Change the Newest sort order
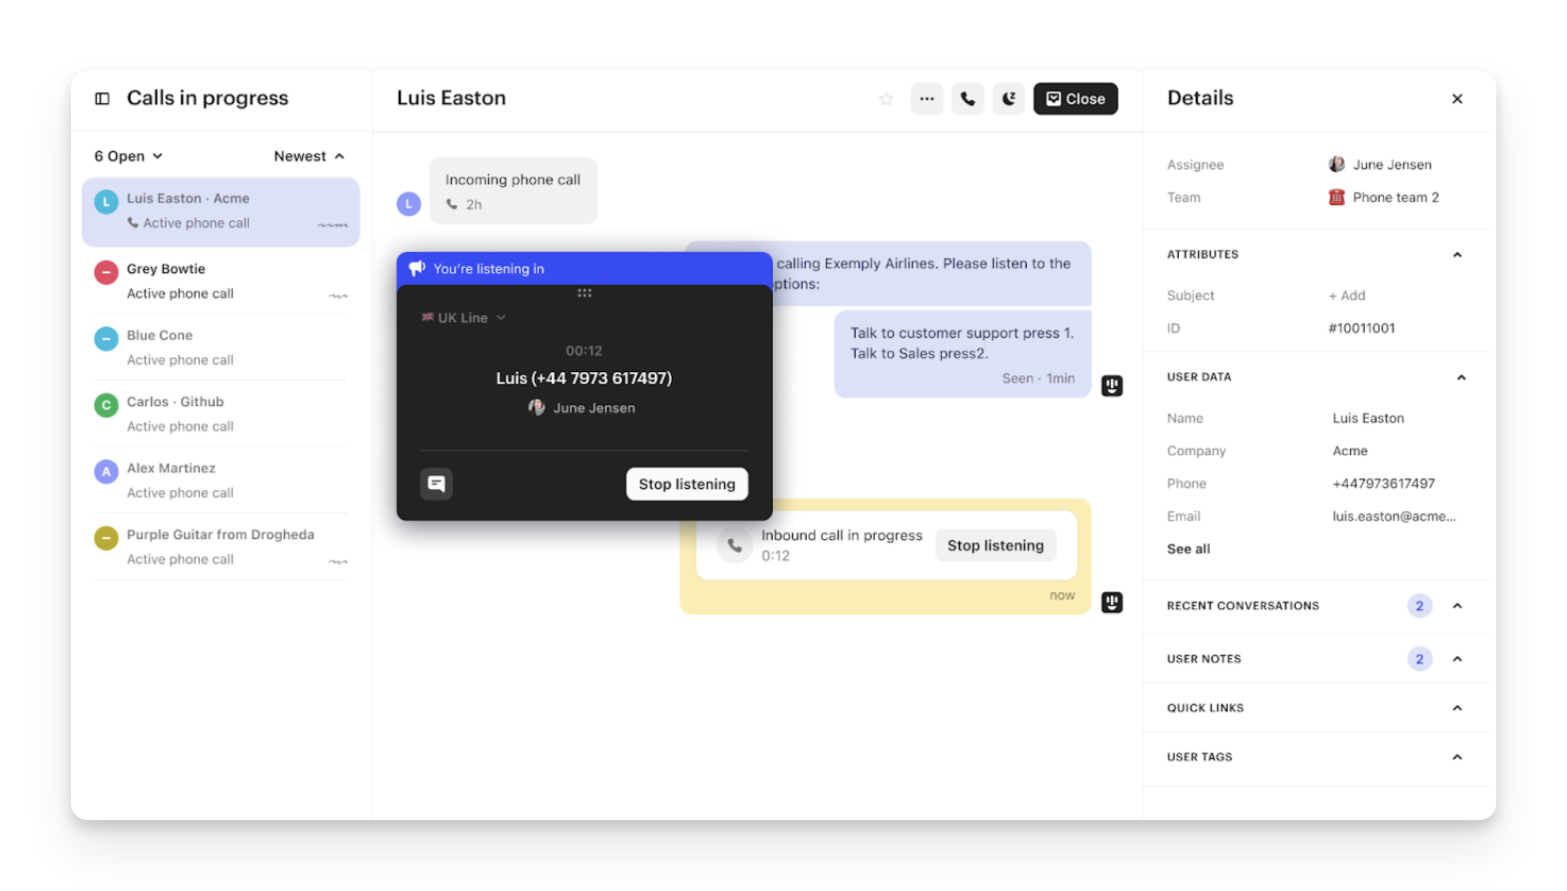The height and width of the screenshot is (891, 1567). coord(309,156)
